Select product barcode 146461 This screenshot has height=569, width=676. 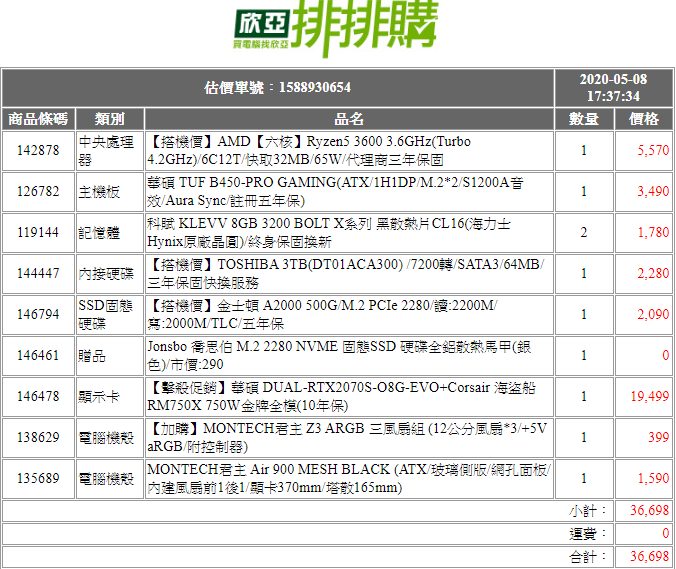click(38, 356)
